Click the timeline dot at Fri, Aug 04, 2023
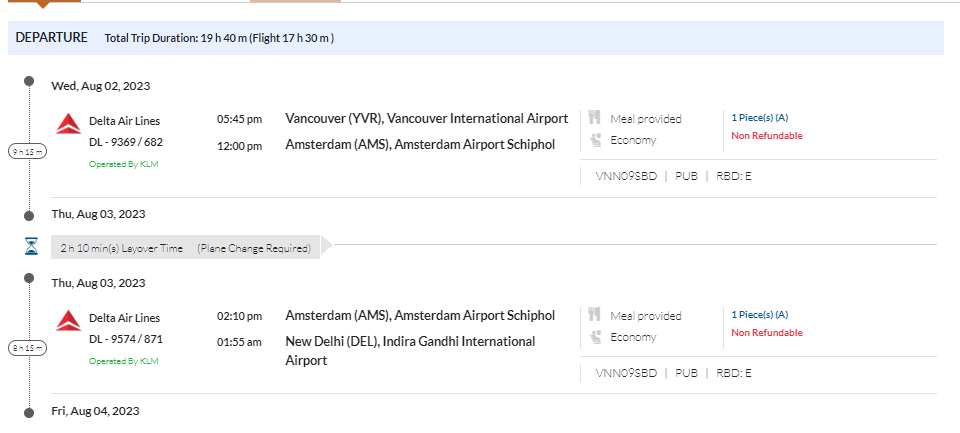 pyautogui.click(x=29, y=411)
